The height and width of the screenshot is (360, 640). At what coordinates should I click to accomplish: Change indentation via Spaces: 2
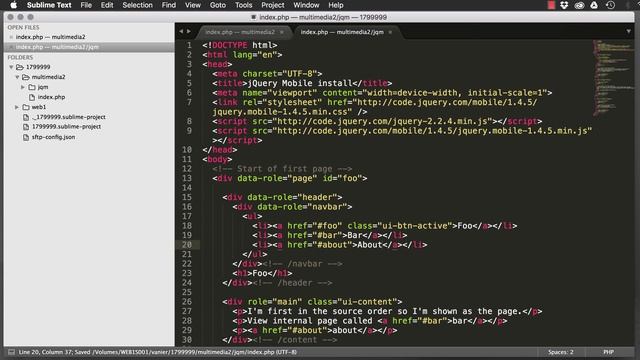coord(560,352)
